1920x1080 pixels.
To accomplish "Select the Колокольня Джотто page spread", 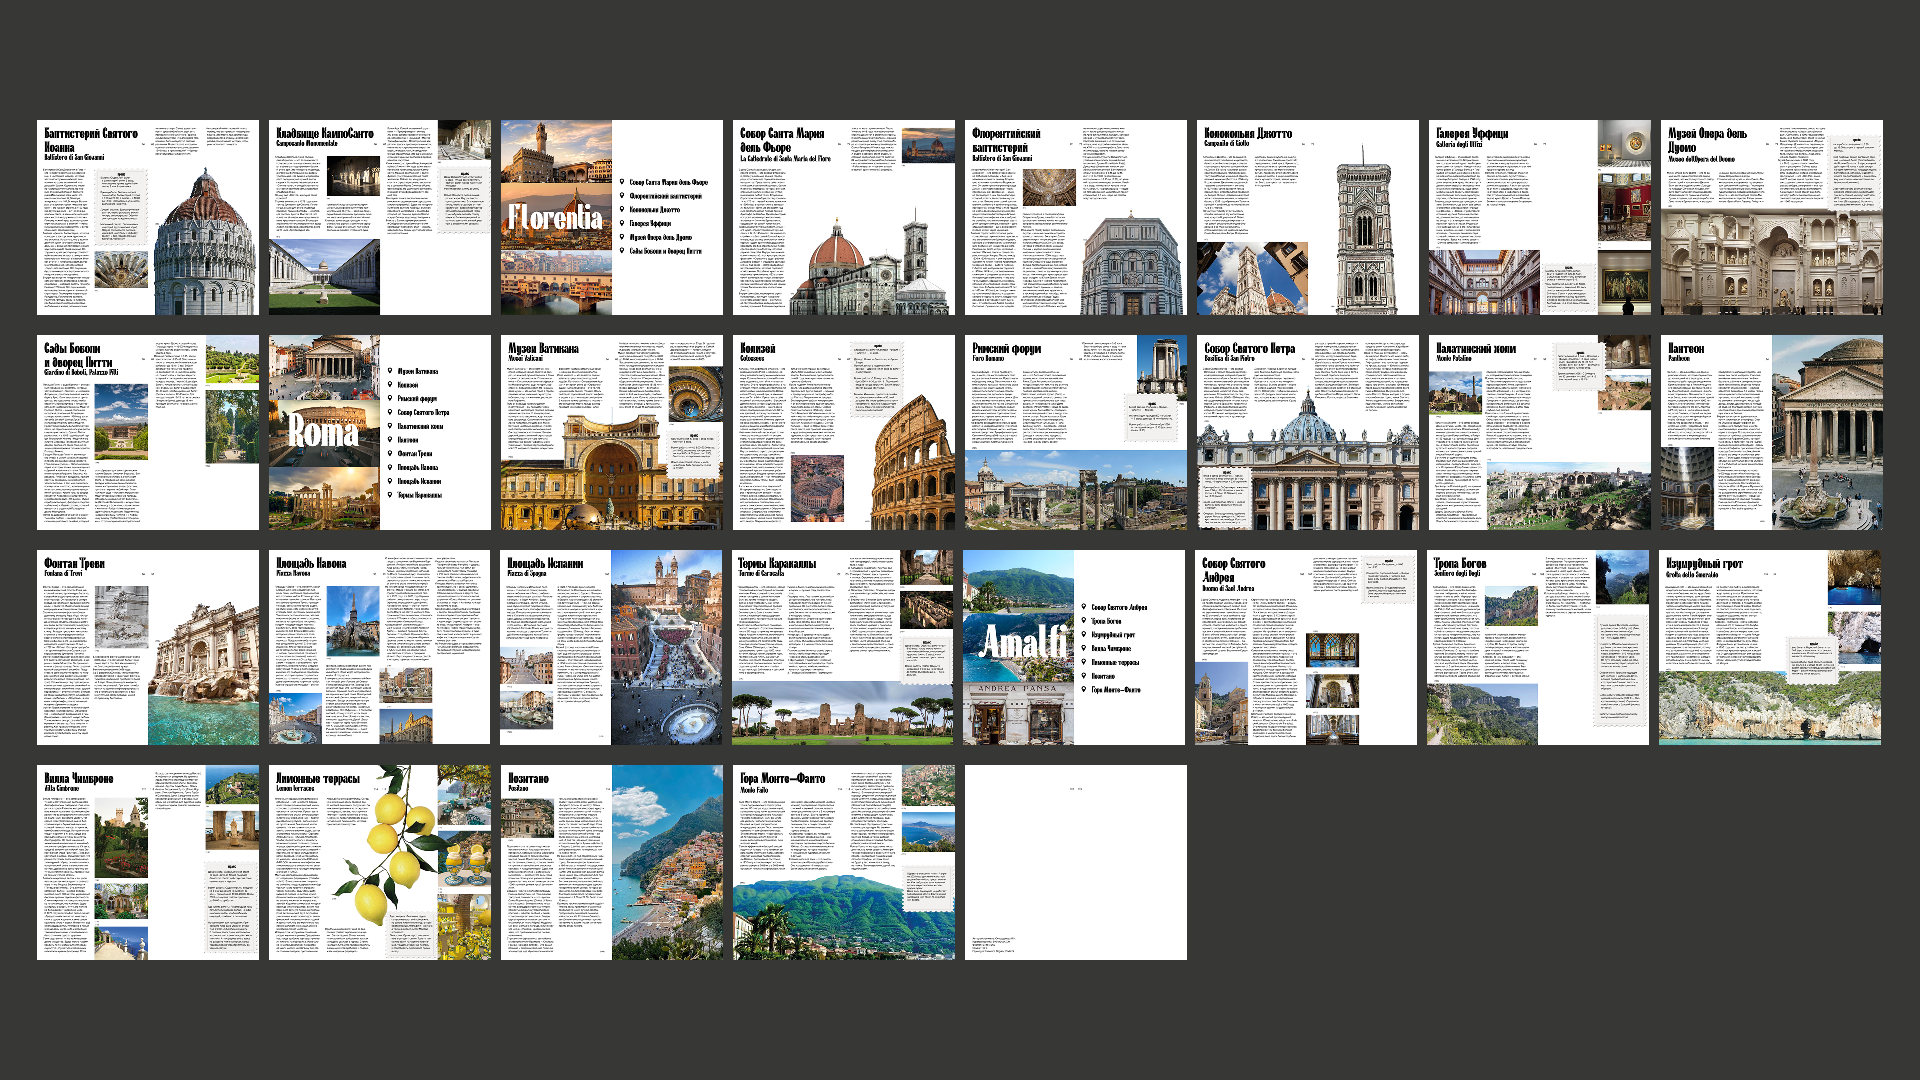I will (1308, 218).
